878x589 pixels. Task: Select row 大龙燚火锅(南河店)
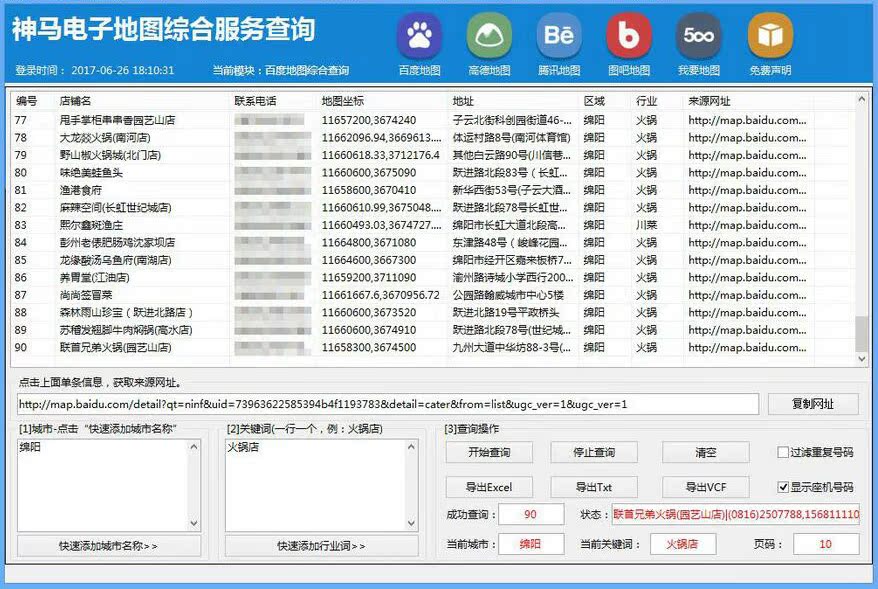coord(433,137)
